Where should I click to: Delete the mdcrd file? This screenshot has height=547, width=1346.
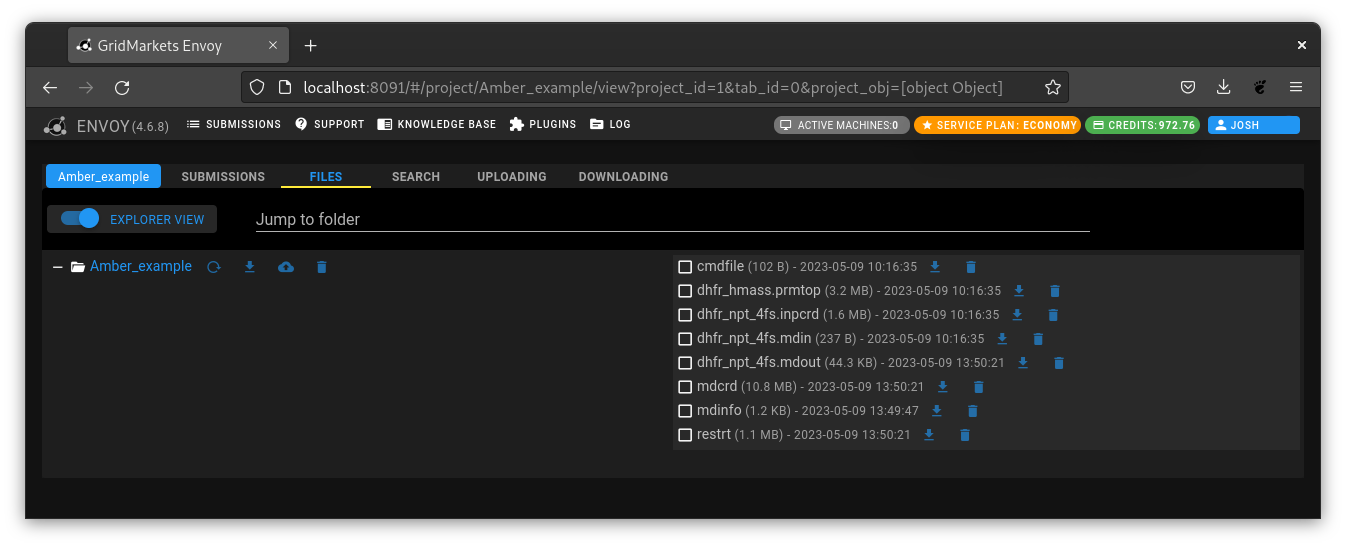click(x=979, y=387)
